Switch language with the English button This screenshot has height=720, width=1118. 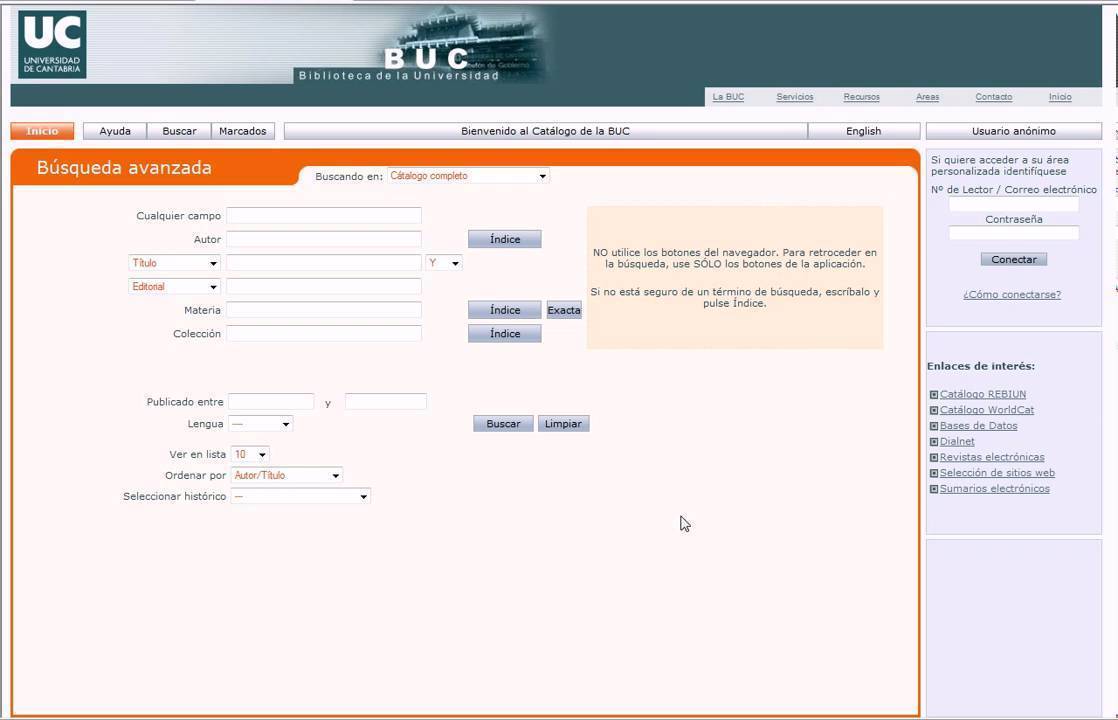(863, 131)
